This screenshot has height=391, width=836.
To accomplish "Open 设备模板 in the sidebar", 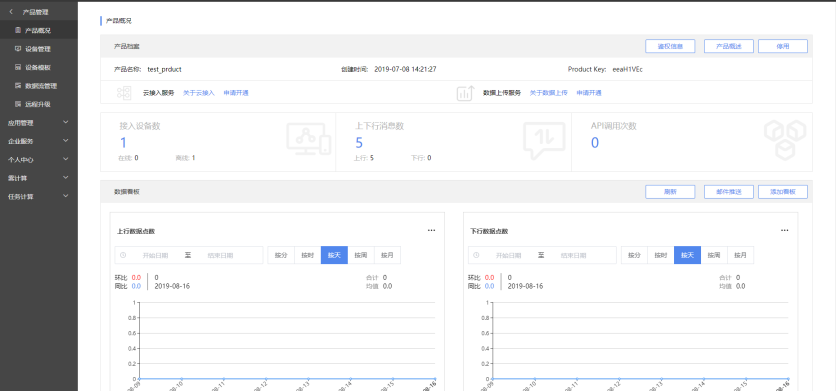I will [x=39, y=67].
